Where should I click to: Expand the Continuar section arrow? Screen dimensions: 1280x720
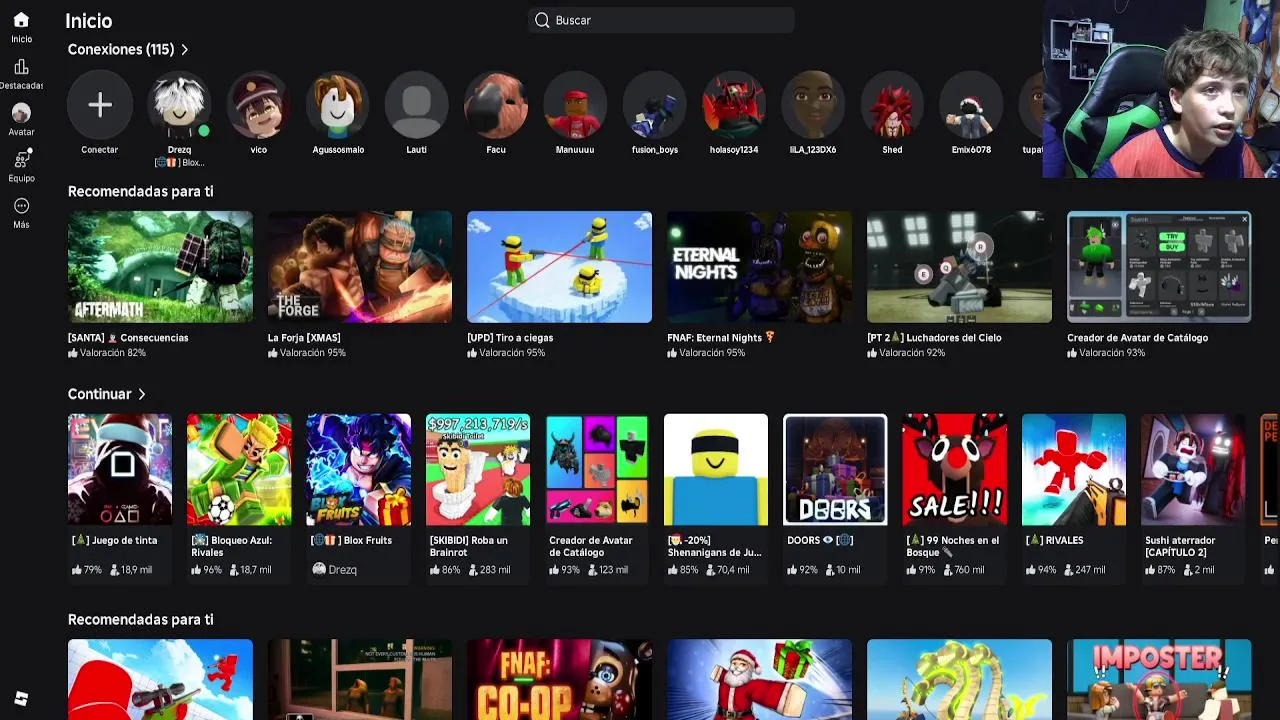click(142, 394)
